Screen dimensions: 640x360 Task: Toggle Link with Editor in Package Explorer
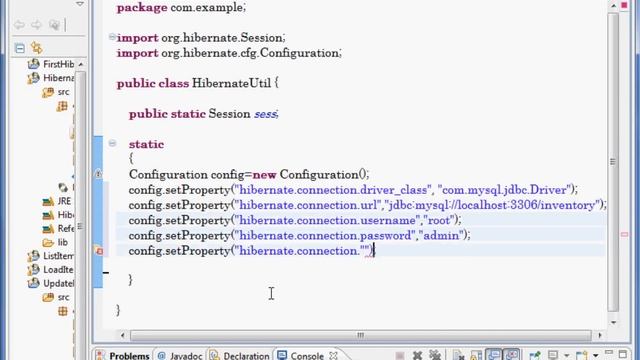coord(37,48)
